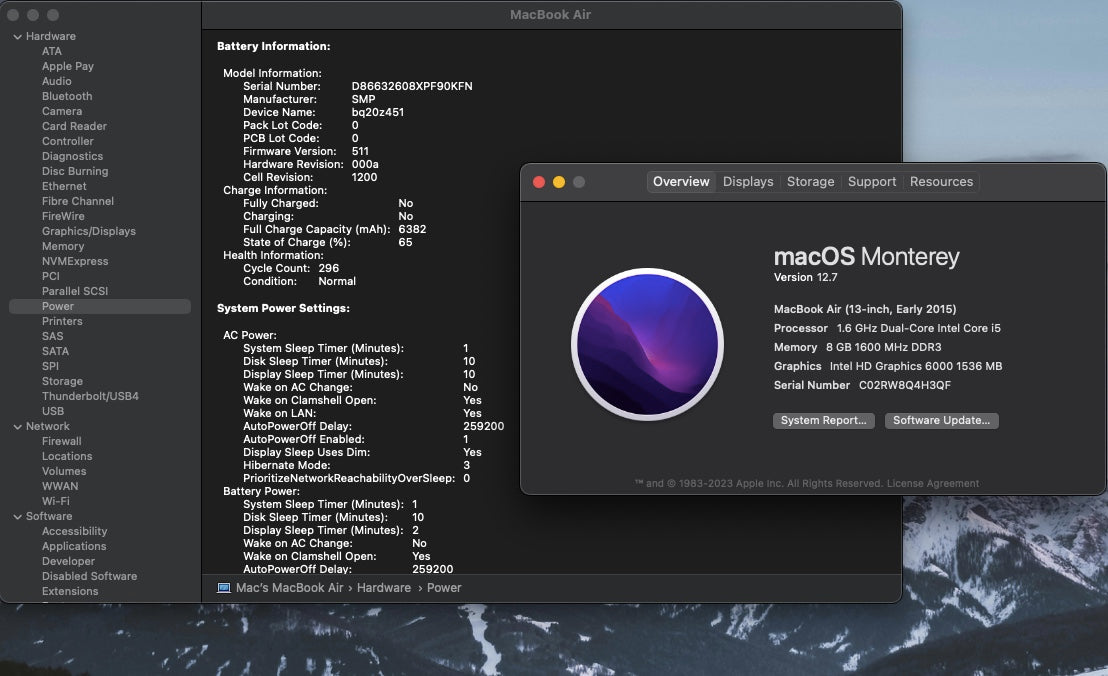
Task: Choose Thunderbolt/USB4 from the sidebar
Action: click(x=90, y=397)
